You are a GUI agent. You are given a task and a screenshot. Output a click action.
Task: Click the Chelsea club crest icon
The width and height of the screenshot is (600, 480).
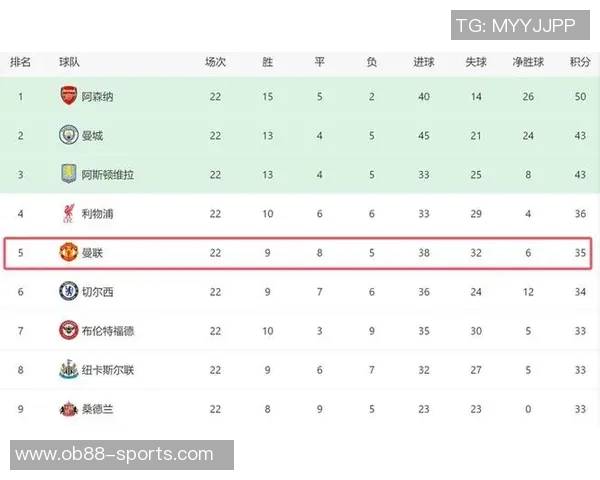(68, 292)
